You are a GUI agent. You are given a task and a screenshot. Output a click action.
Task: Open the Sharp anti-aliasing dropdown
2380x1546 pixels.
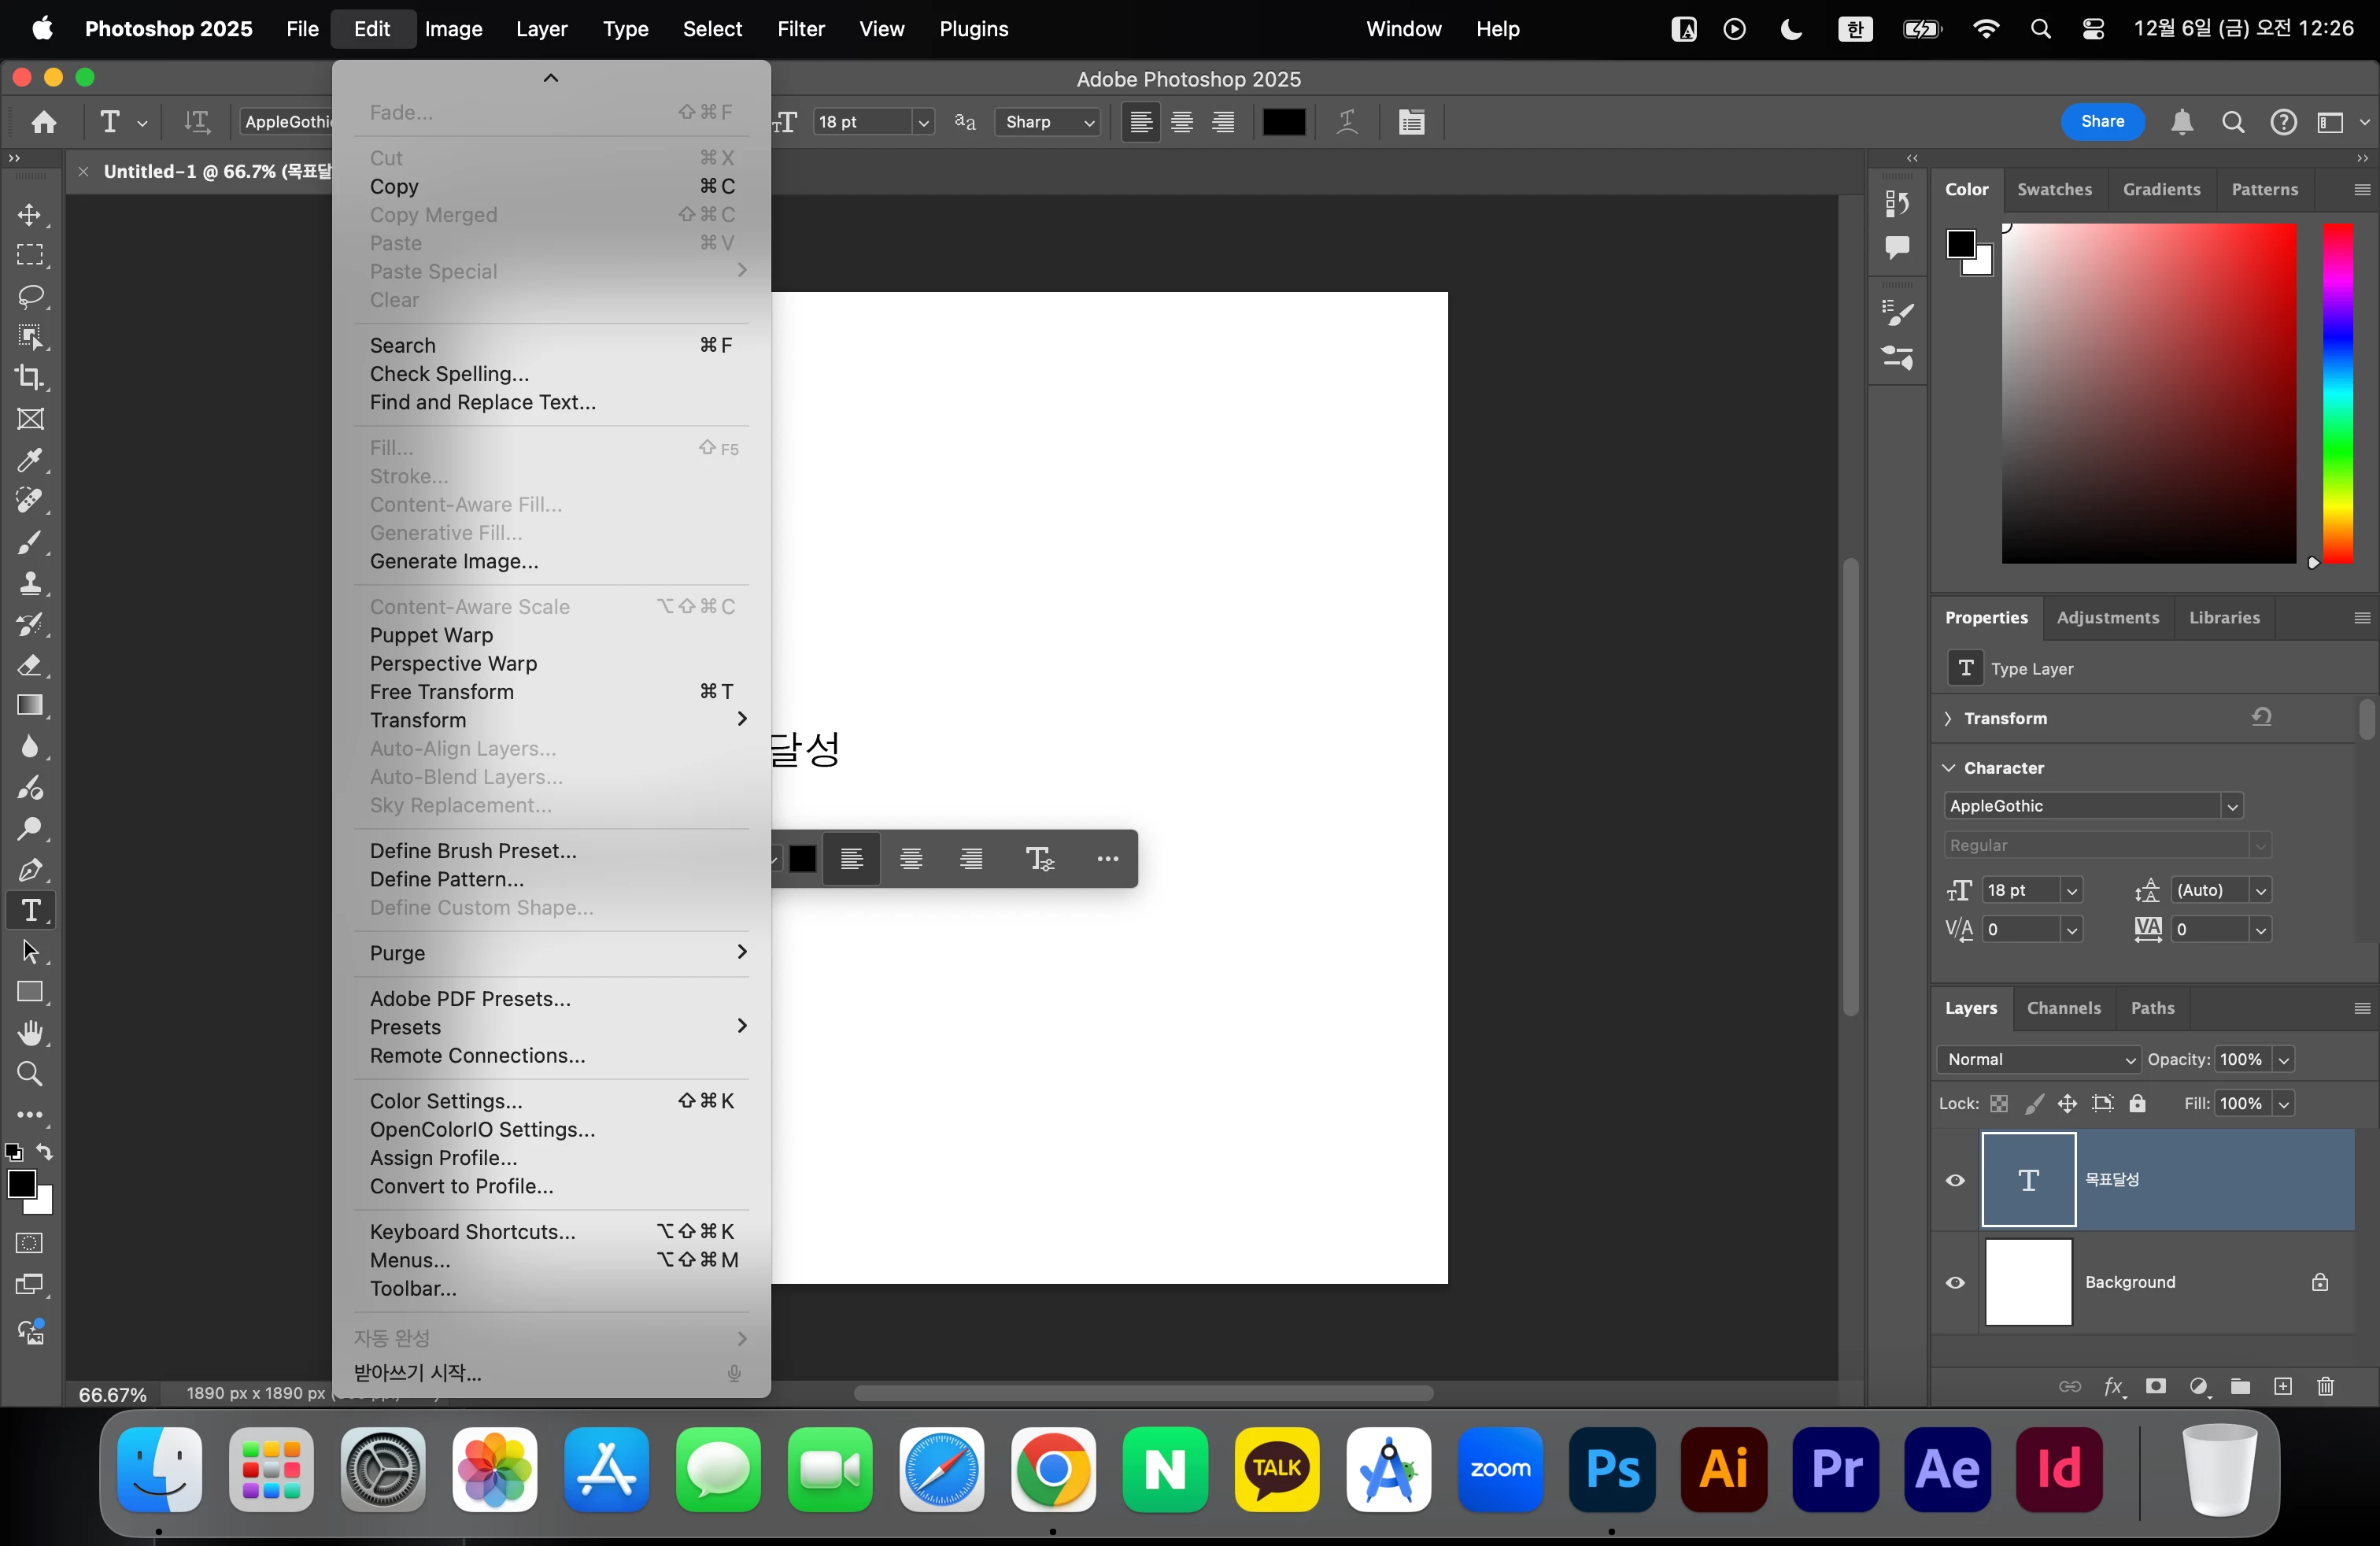click(x=1047, y=122)
